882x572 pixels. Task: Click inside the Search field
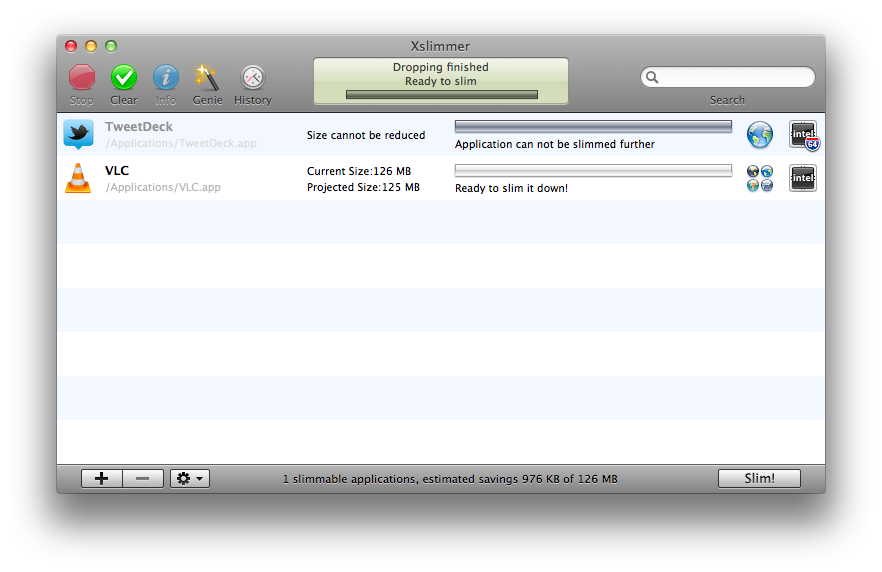[735, 77]
